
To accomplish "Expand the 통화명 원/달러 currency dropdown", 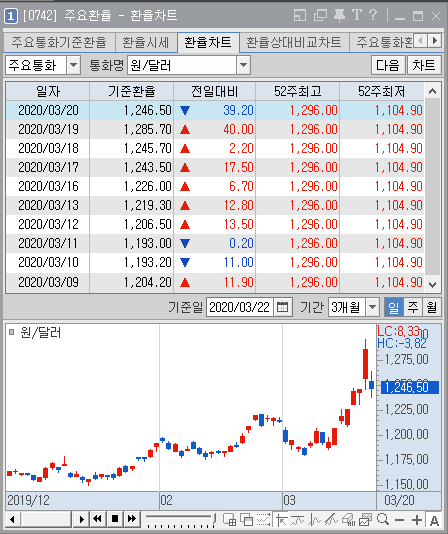I will 243,65.
